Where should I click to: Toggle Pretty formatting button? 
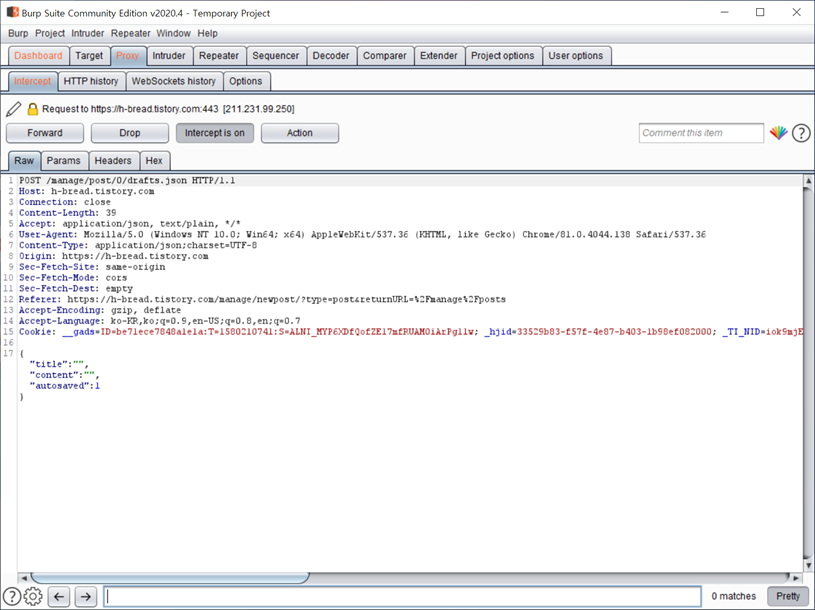coord(788,596)
